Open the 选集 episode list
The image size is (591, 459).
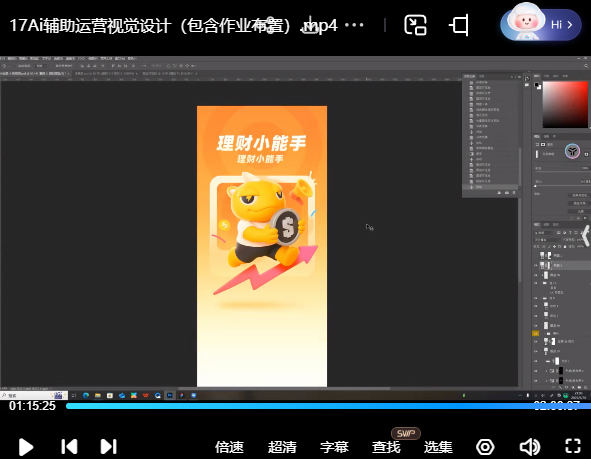coord(438,447)
